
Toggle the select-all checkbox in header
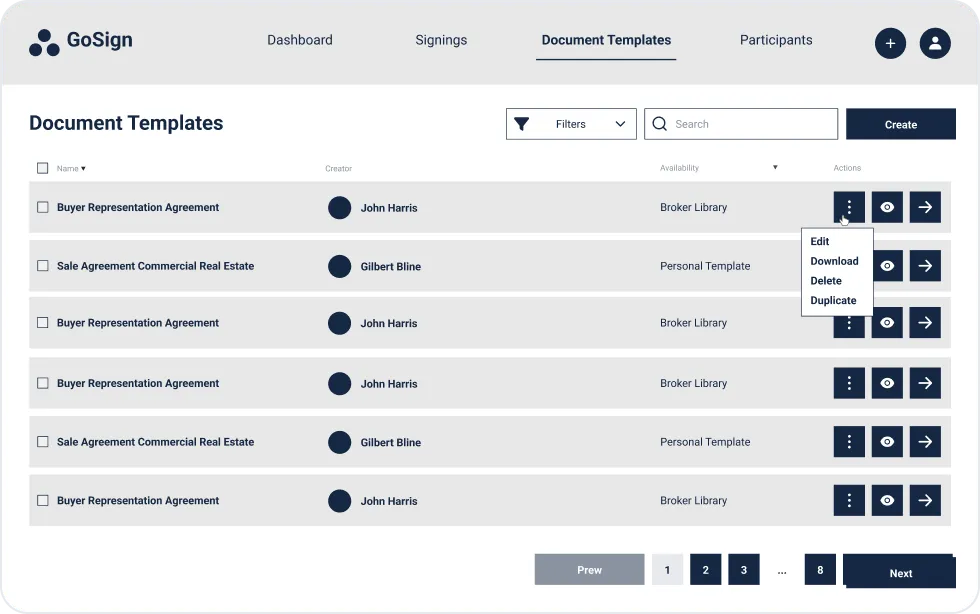(42, 168)
